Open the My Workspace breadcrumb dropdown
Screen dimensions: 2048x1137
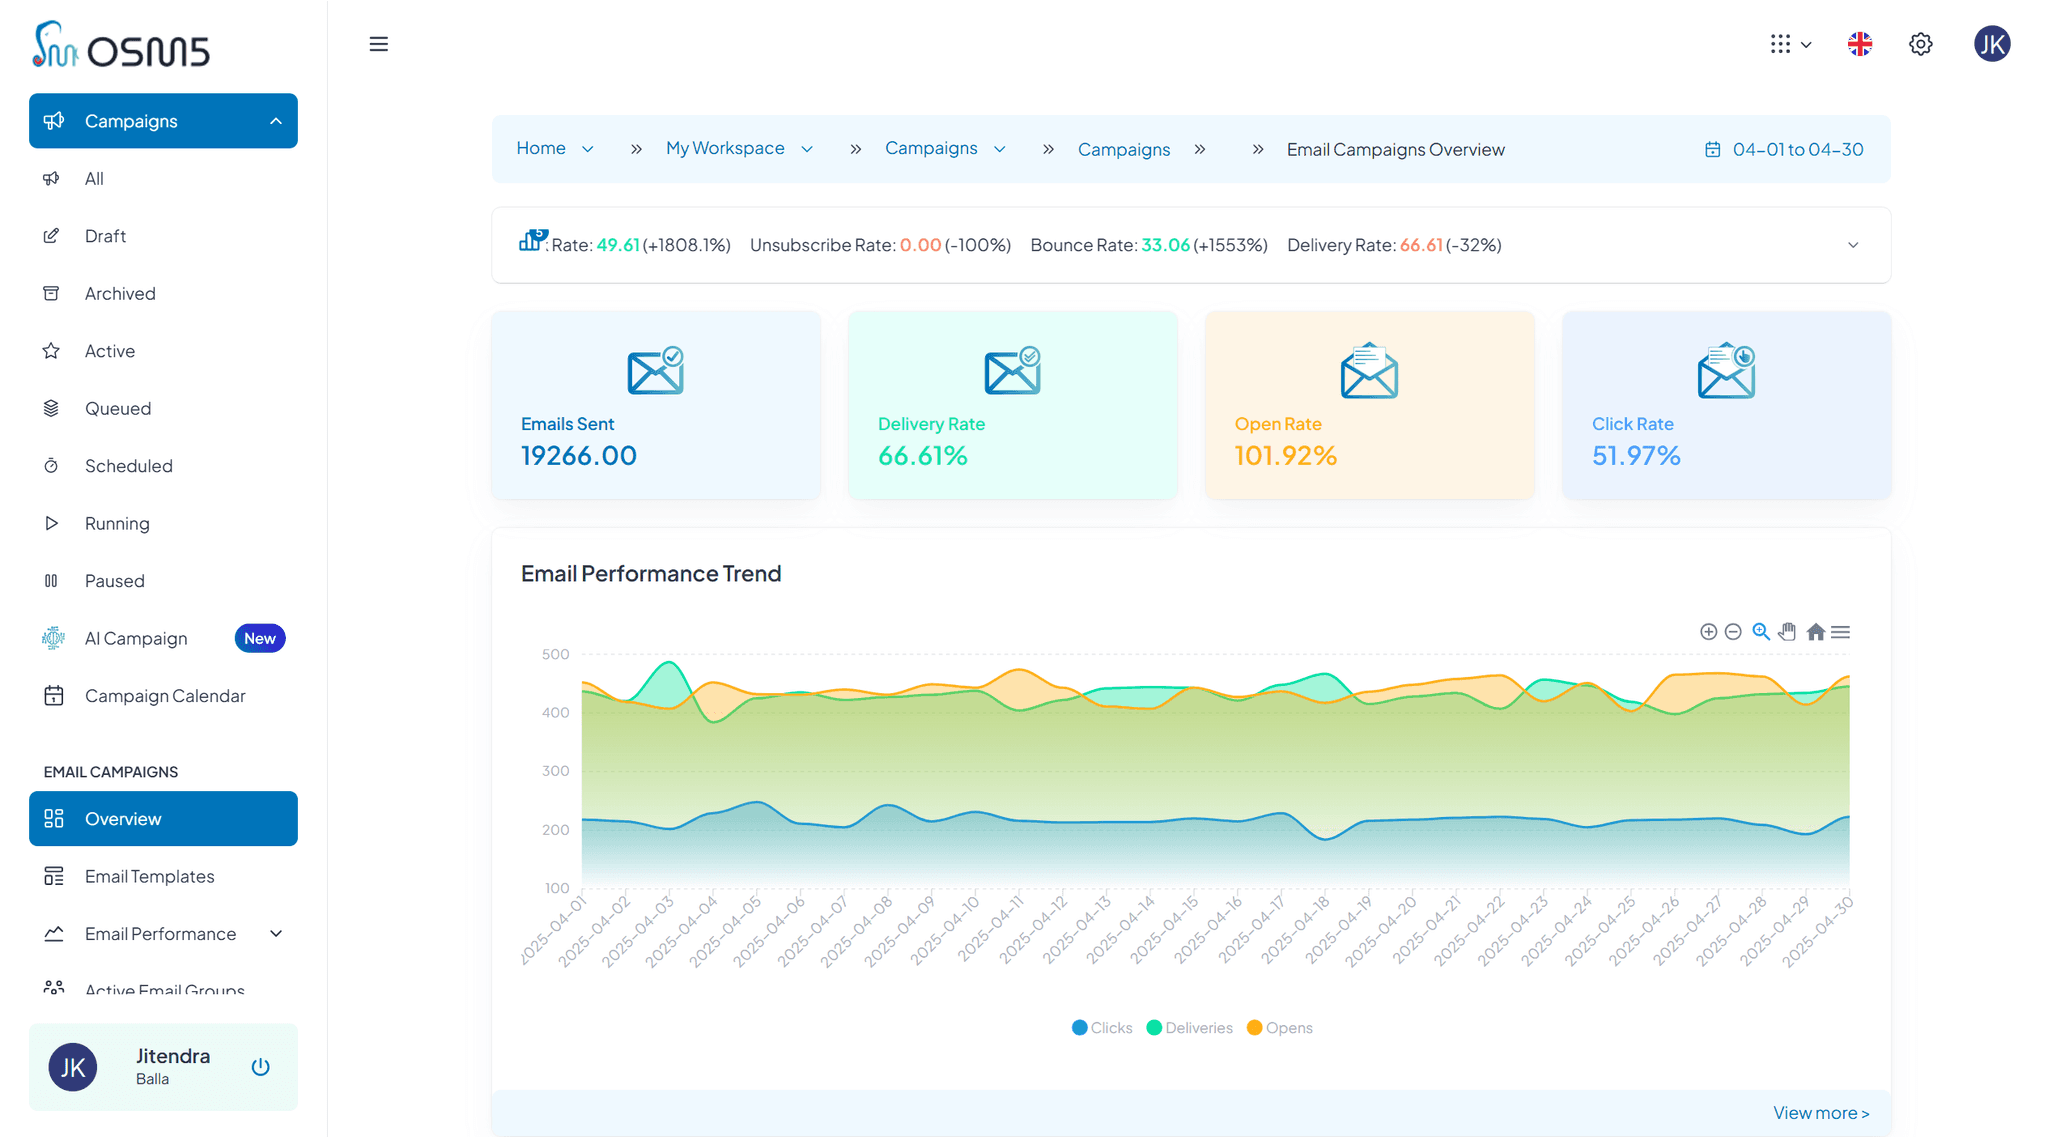coord(807,149)
